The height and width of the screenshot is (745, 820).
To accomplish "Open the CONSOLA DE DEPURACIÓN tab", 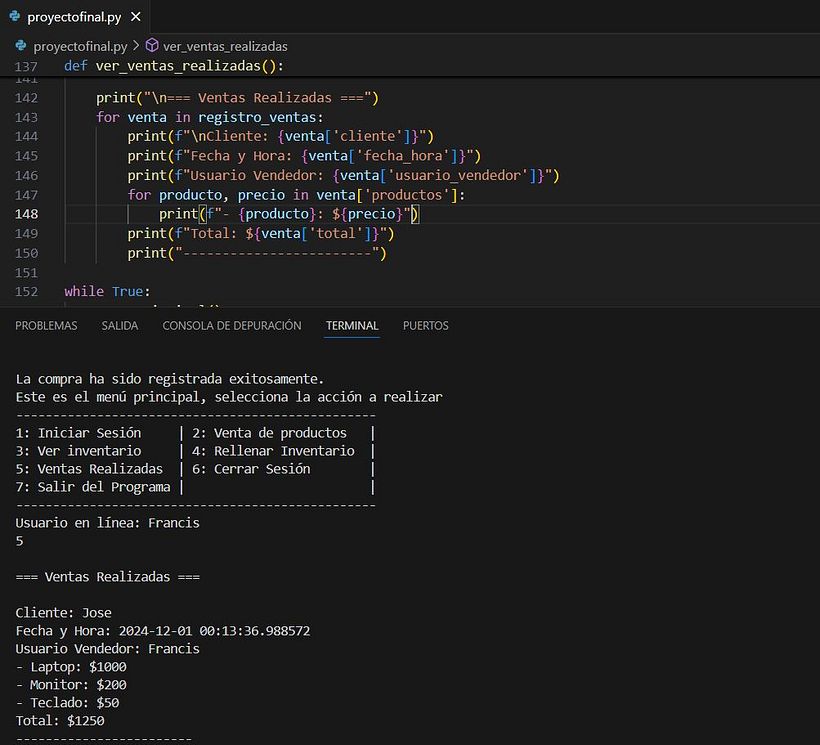I will (232, 326).
